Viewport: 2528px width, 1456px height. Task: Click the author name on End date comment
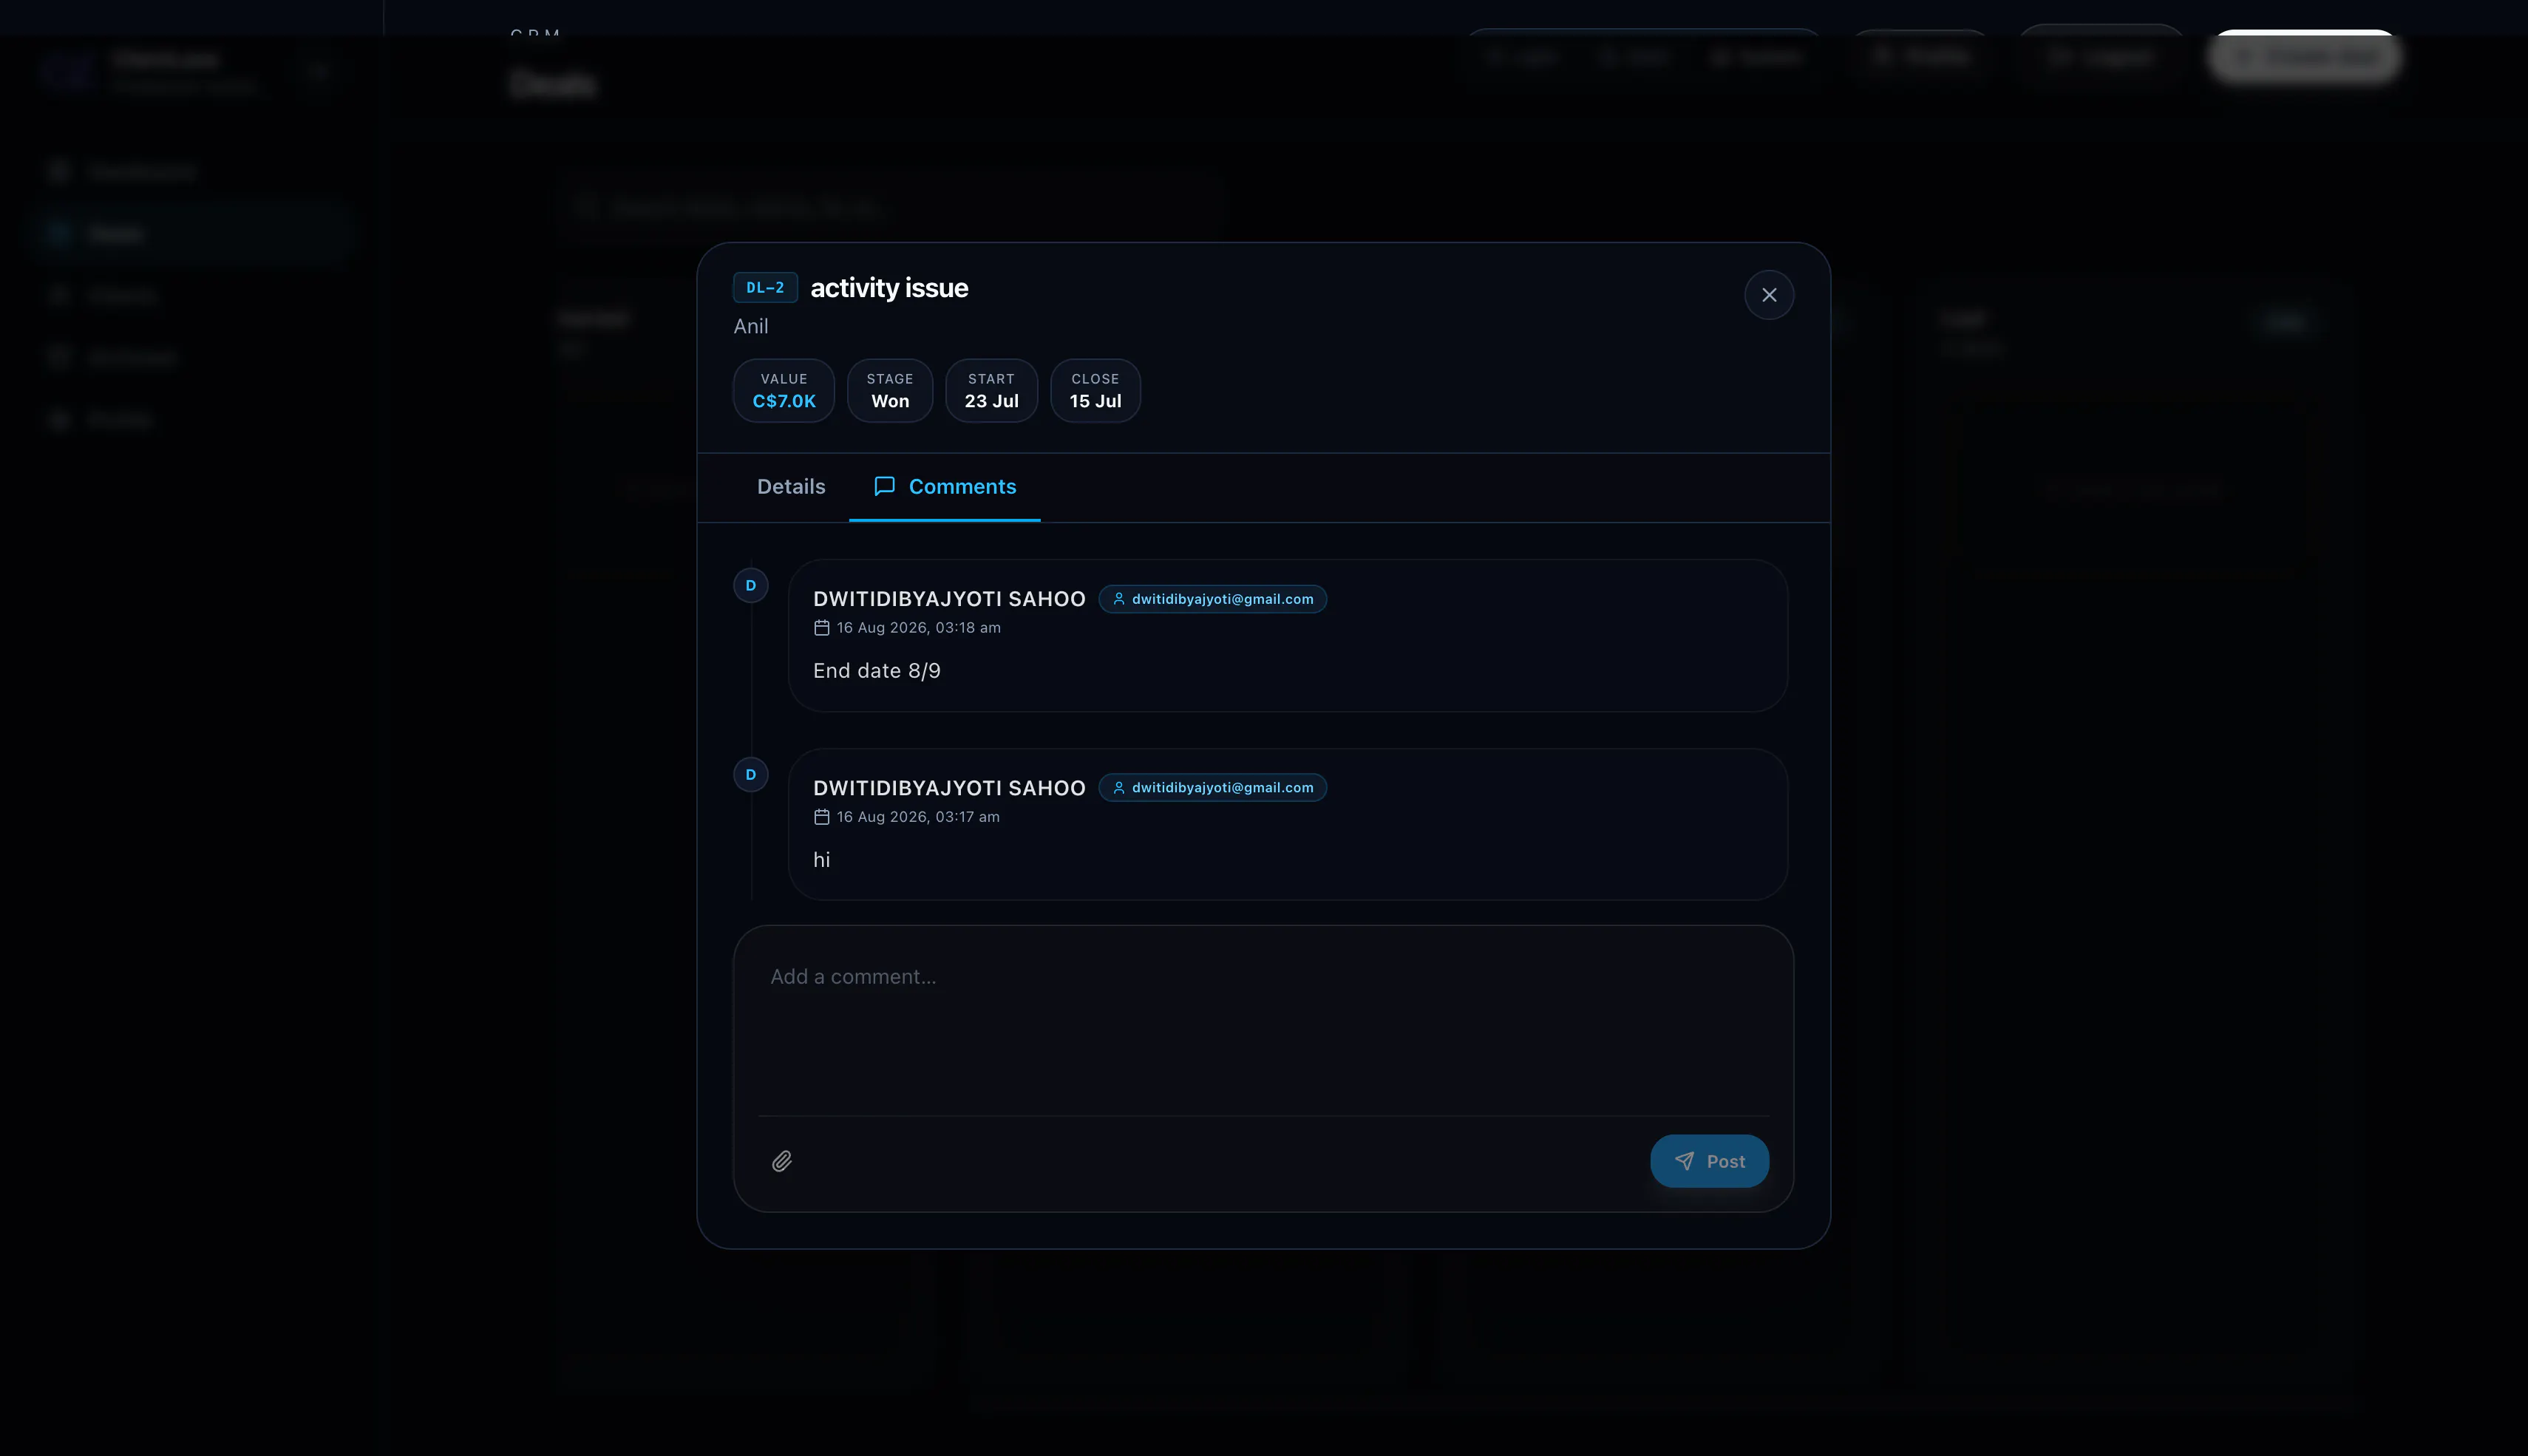(949, 599)
